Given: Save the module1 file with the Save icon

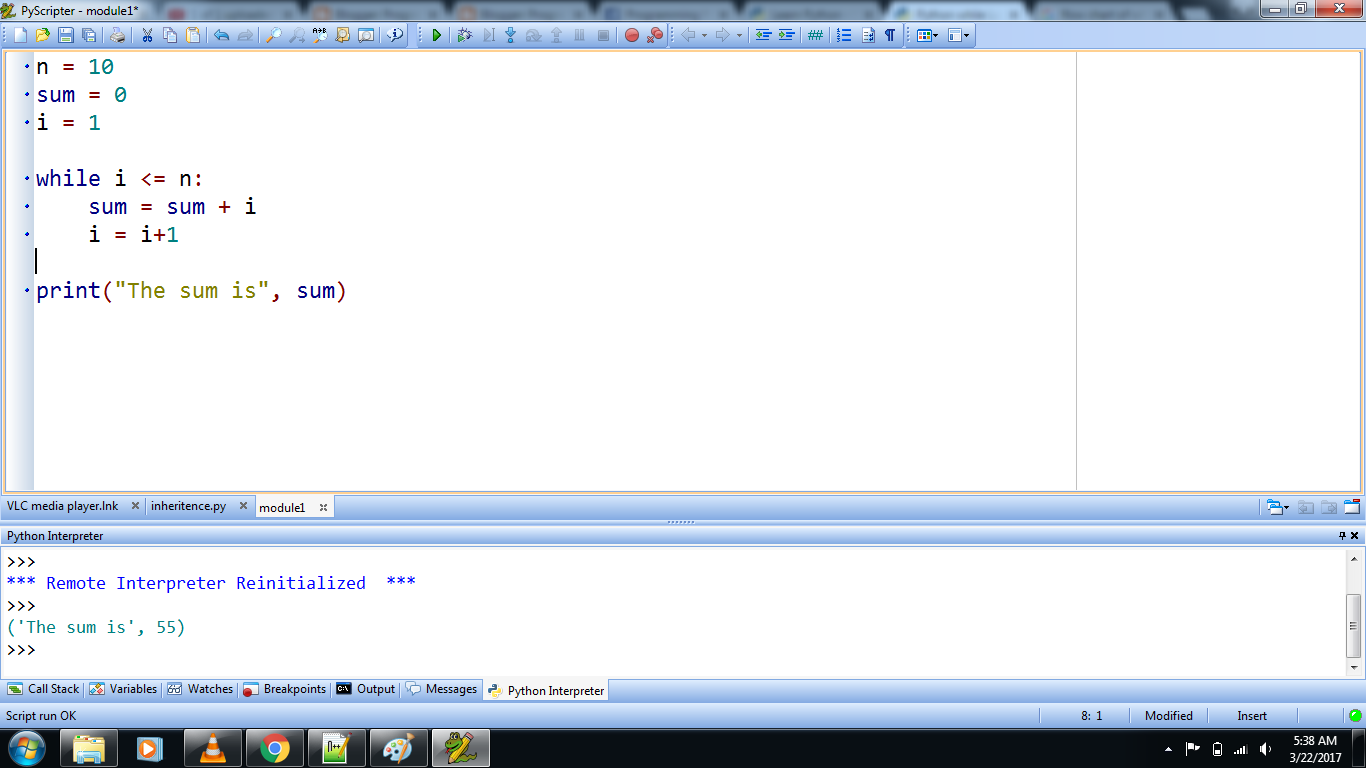Looking at the screenshot, I should click(x=66, y=34).
